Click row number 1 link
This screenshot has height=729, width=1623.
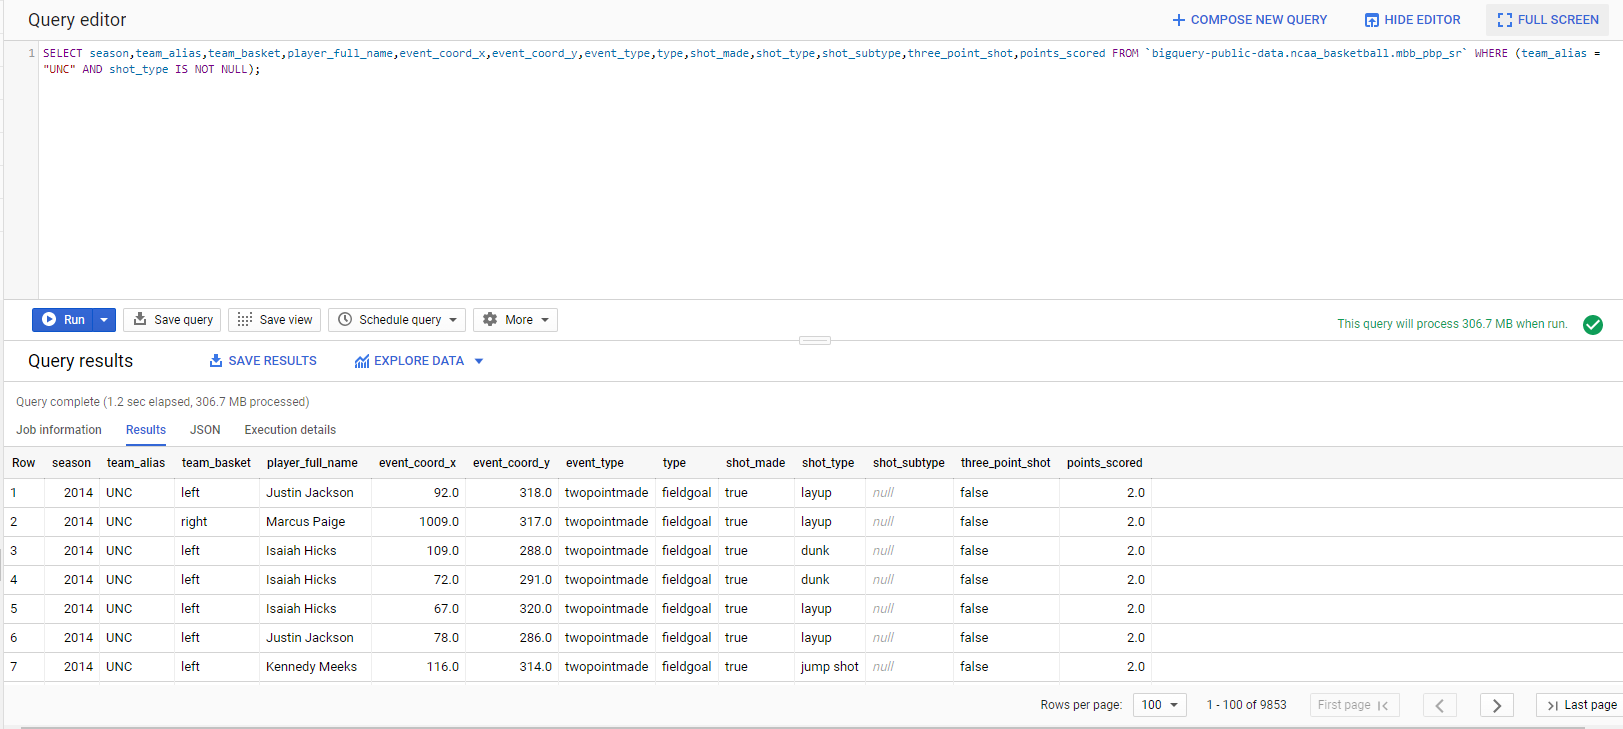pos(14,493)
